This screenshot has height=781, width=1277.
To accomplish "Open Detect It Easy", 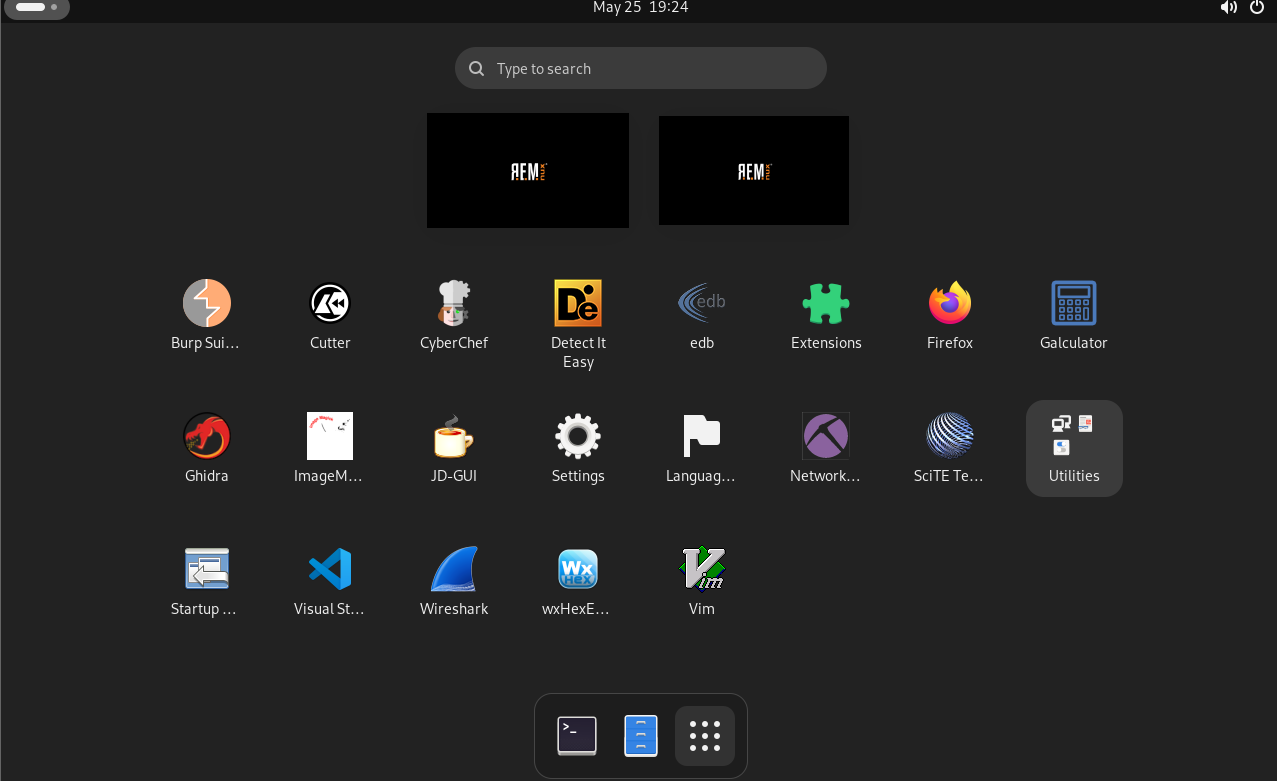I will point(578,324).
